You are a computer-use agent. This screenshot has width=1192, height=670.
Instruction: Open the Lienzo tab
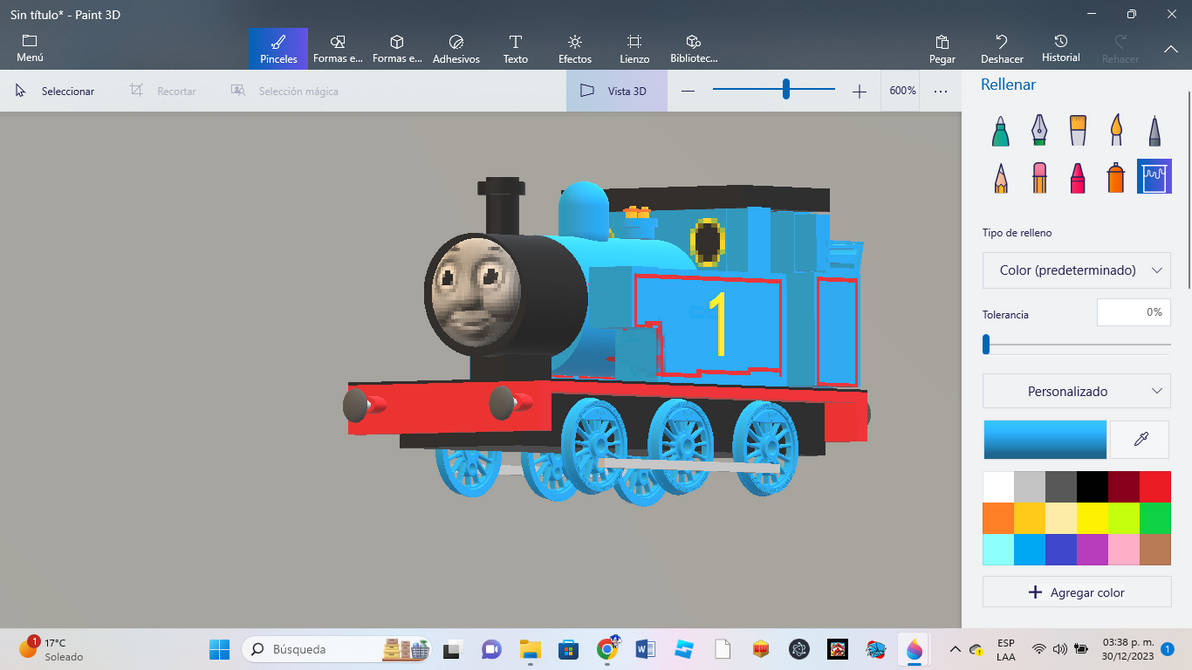[634, 49]
